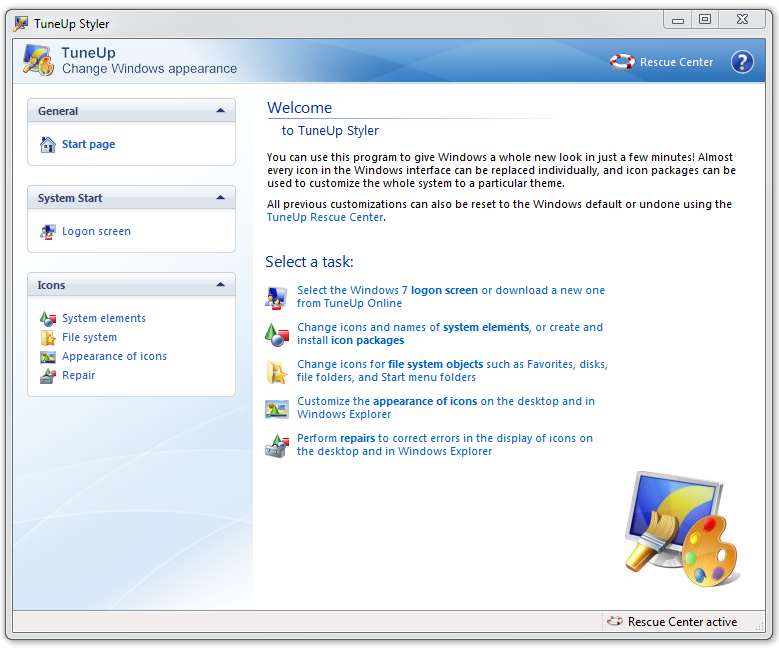Viewport: 779px width, 650px height.
Task: Click the system elements shapes task icon
Action: [277, 335]
